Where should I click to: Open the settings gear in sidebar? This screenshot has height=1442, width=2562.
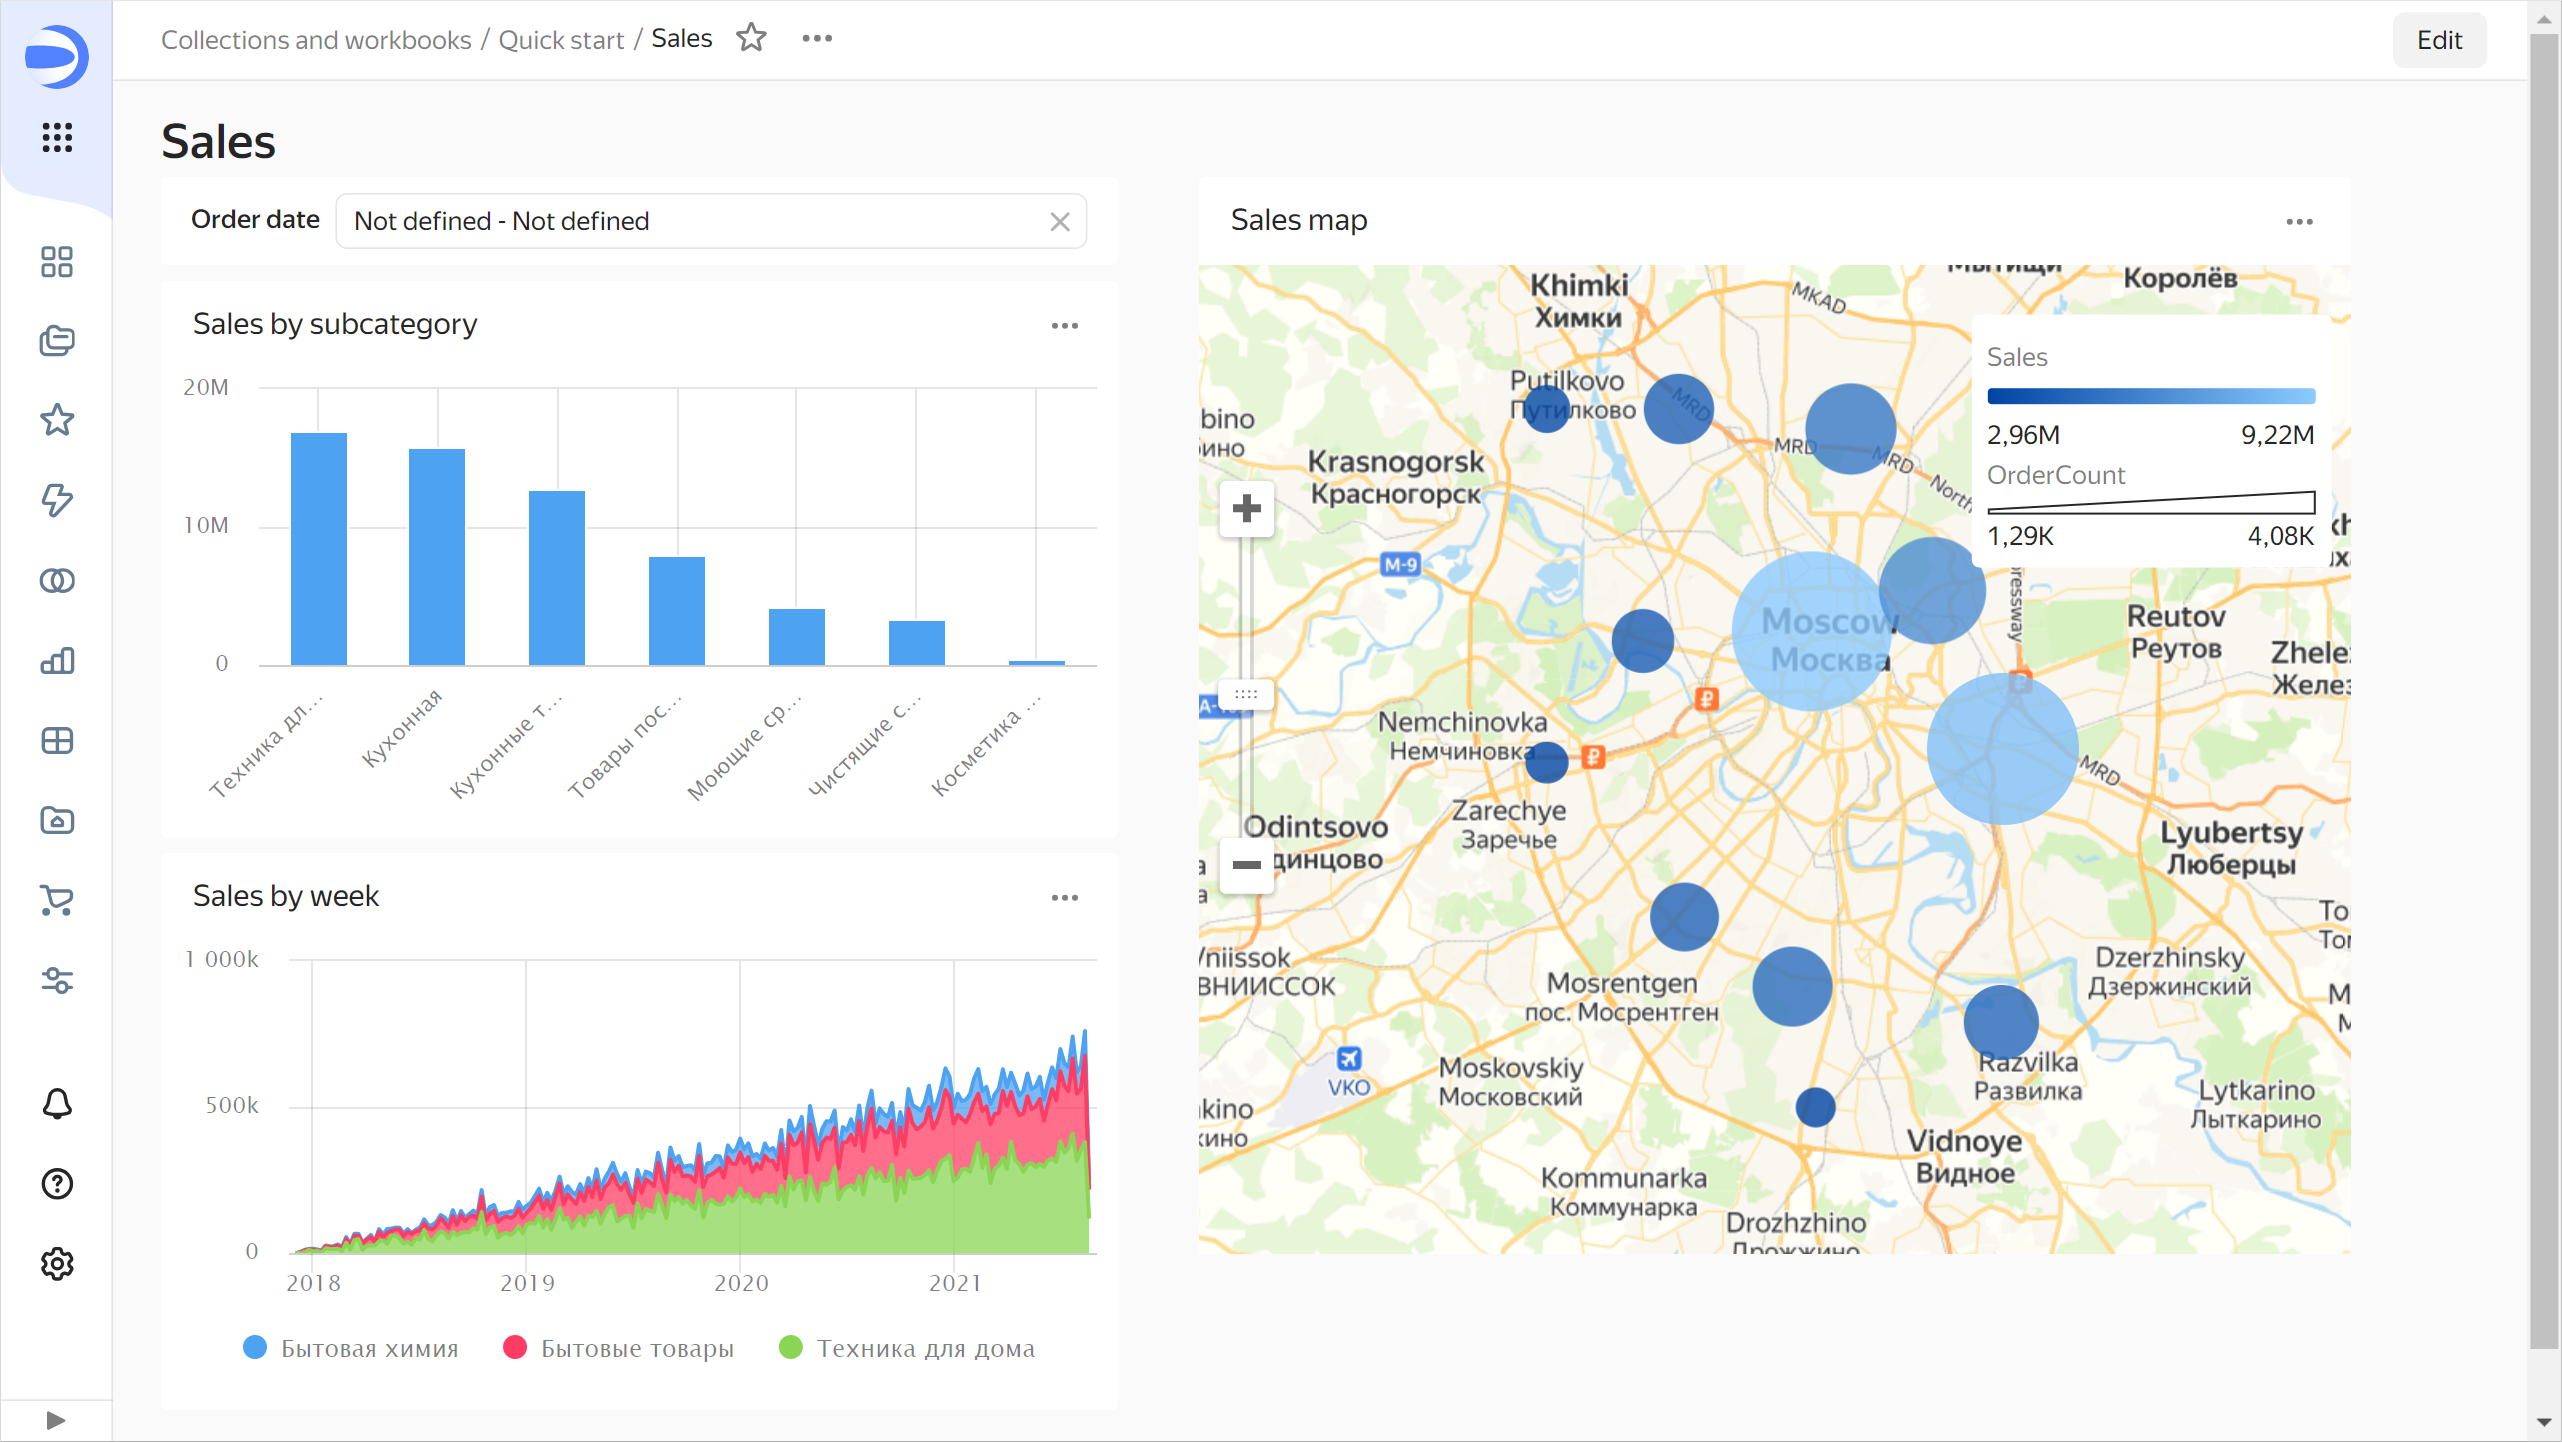tap(57, 1264)
